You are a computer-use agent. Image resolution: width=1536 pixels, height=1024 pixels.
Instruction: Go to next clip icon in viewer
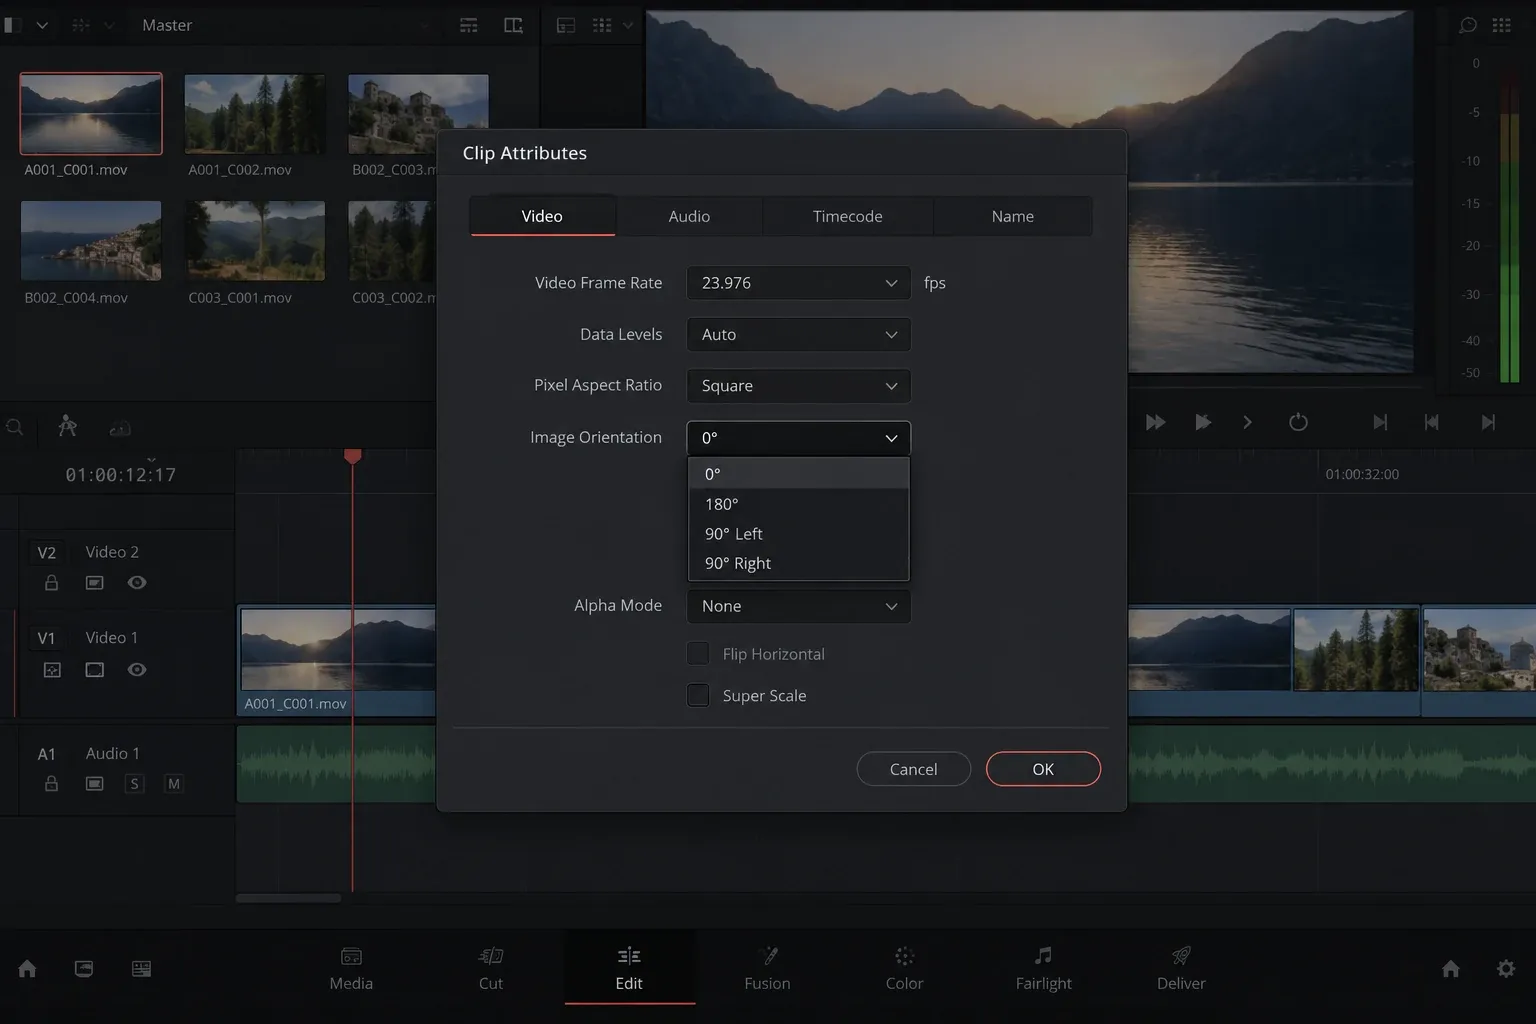click(x=1380, y=422)
